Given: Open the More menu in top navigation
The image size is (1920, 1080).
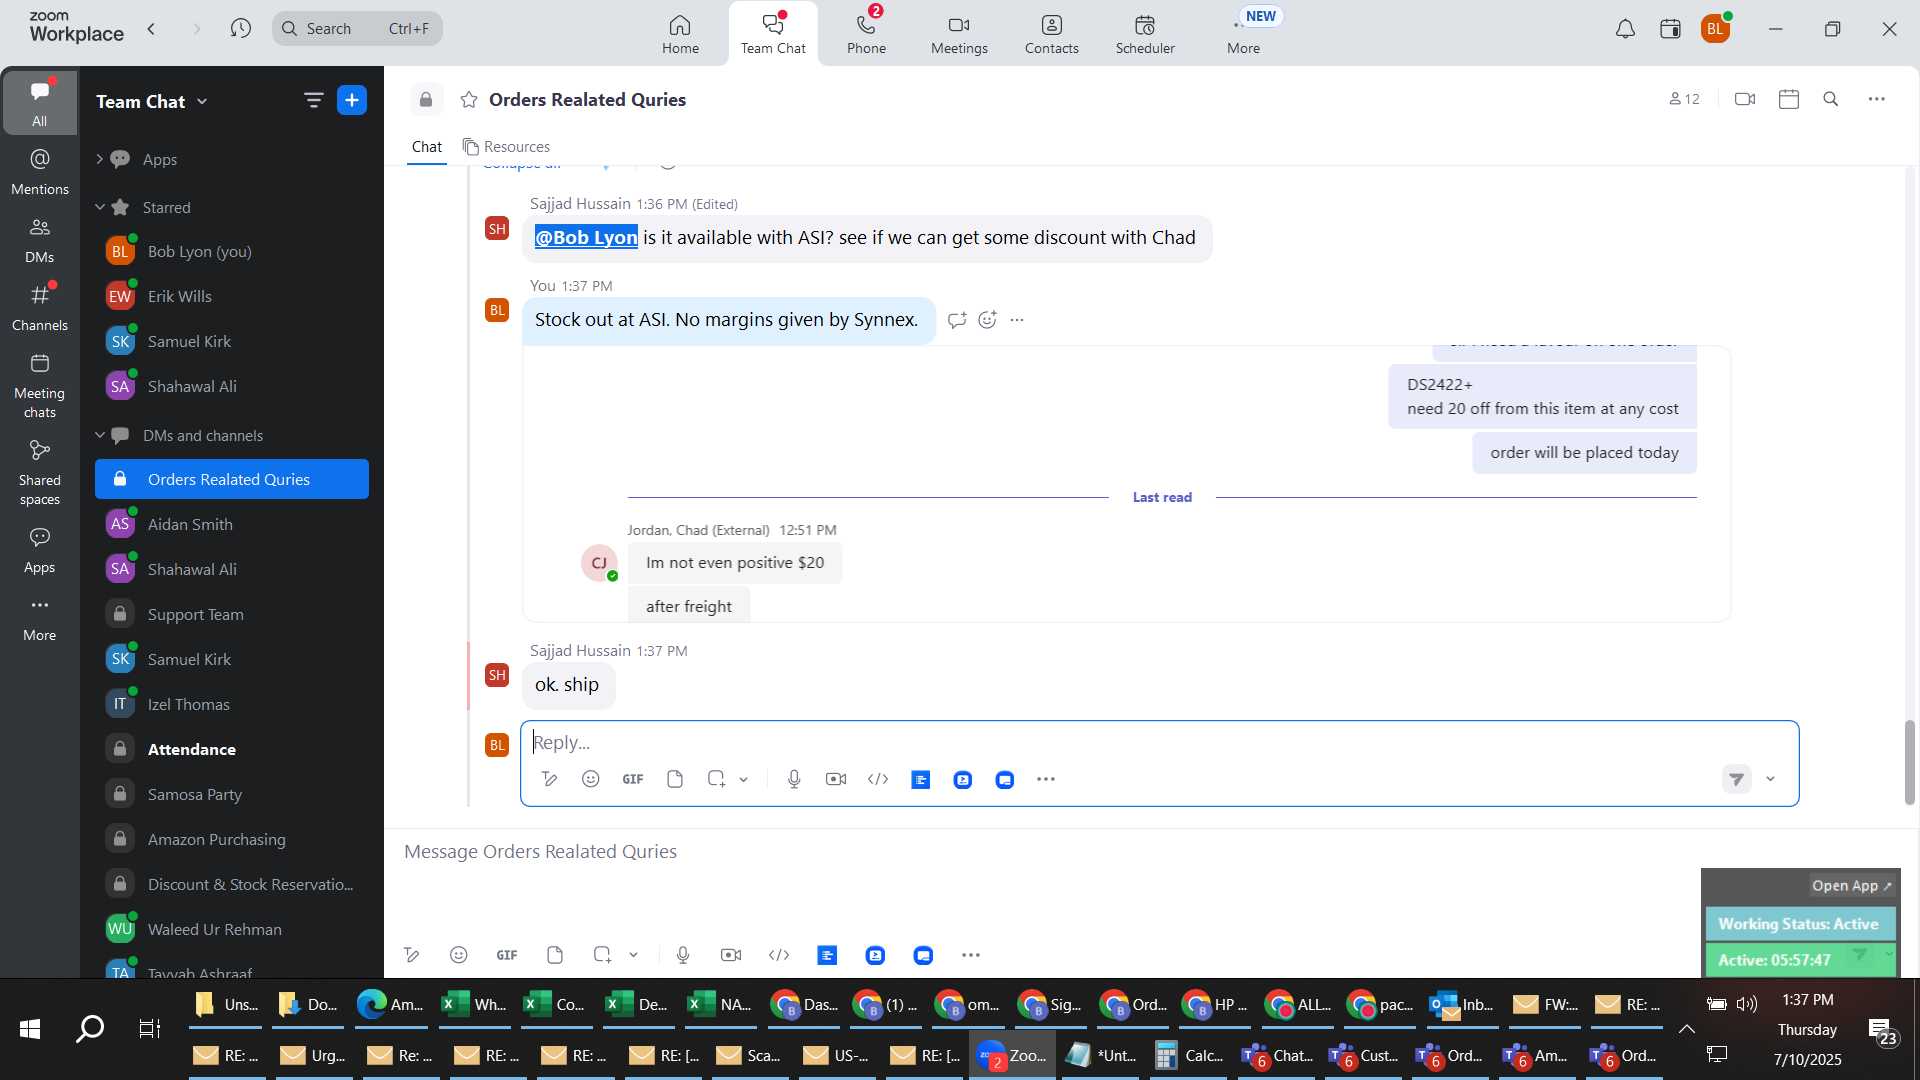Looking at the screenshot, I should pos(1244,34).
